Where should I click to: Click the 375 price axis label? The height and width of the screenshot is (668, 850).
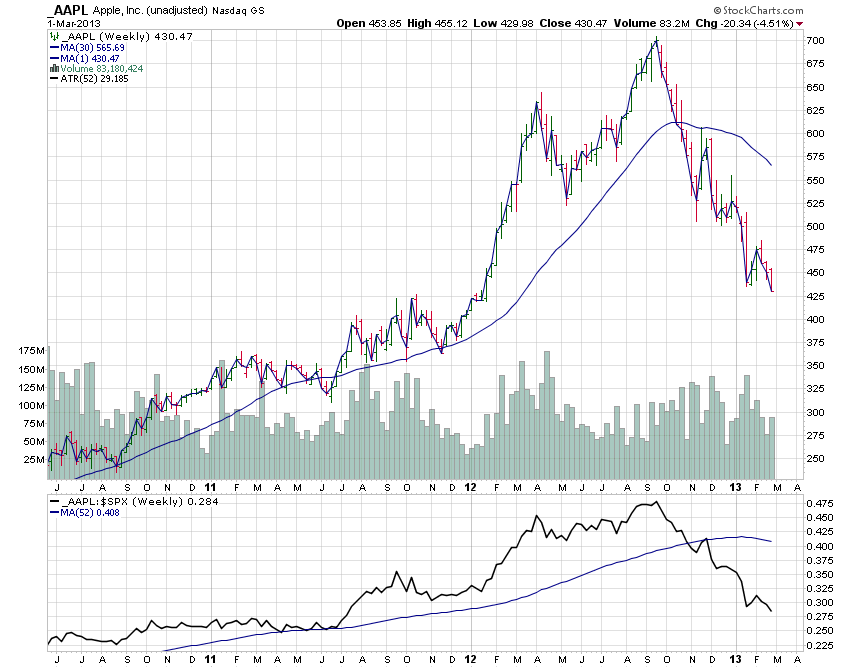tap(815, 343)
